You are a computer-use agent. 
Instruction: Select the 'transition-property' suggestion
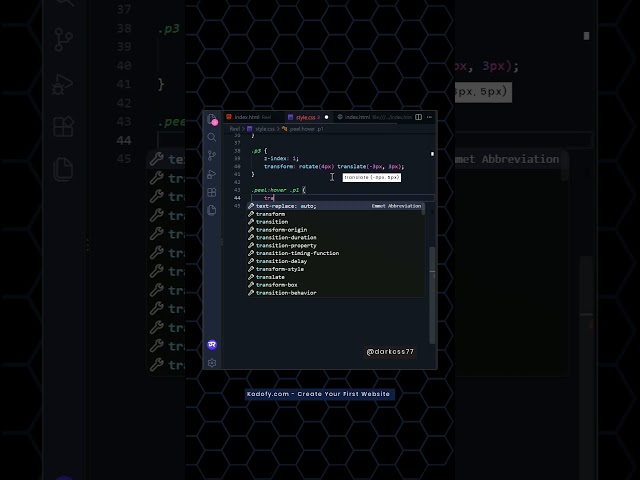coord(336,245)
